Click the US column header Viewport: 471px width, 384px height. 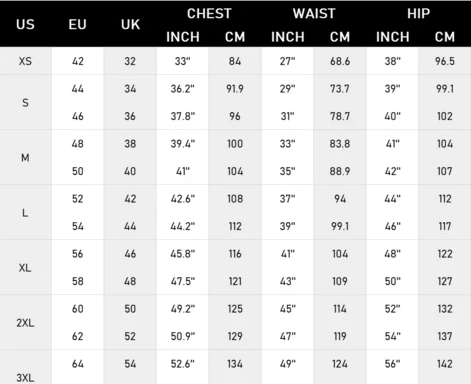point(25,24)
